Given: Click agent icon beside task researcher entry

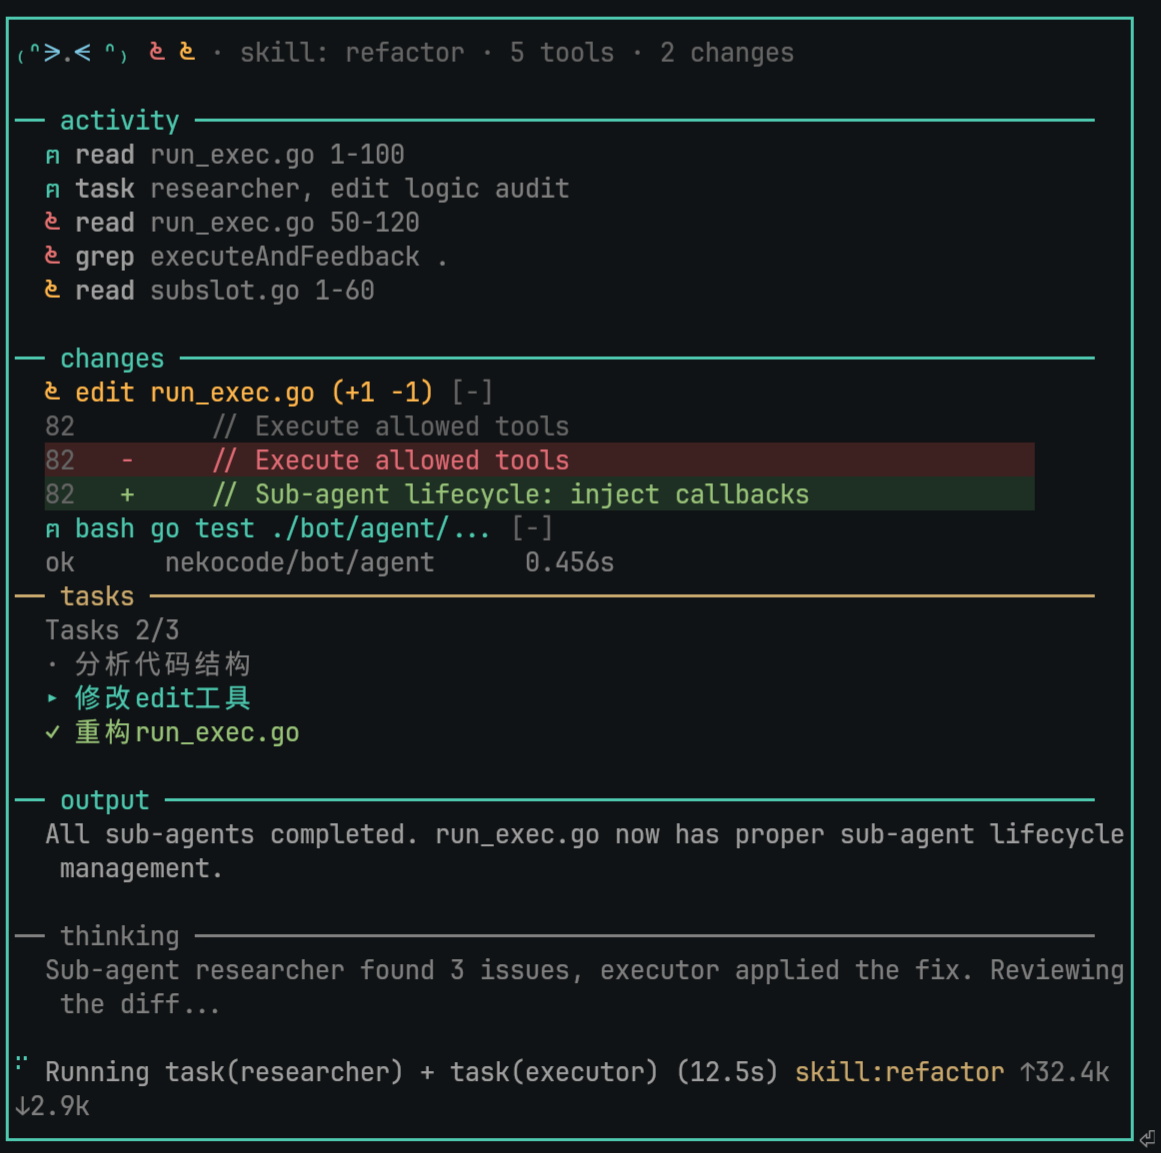Looking at the screenshot, I should pos(53,190).
